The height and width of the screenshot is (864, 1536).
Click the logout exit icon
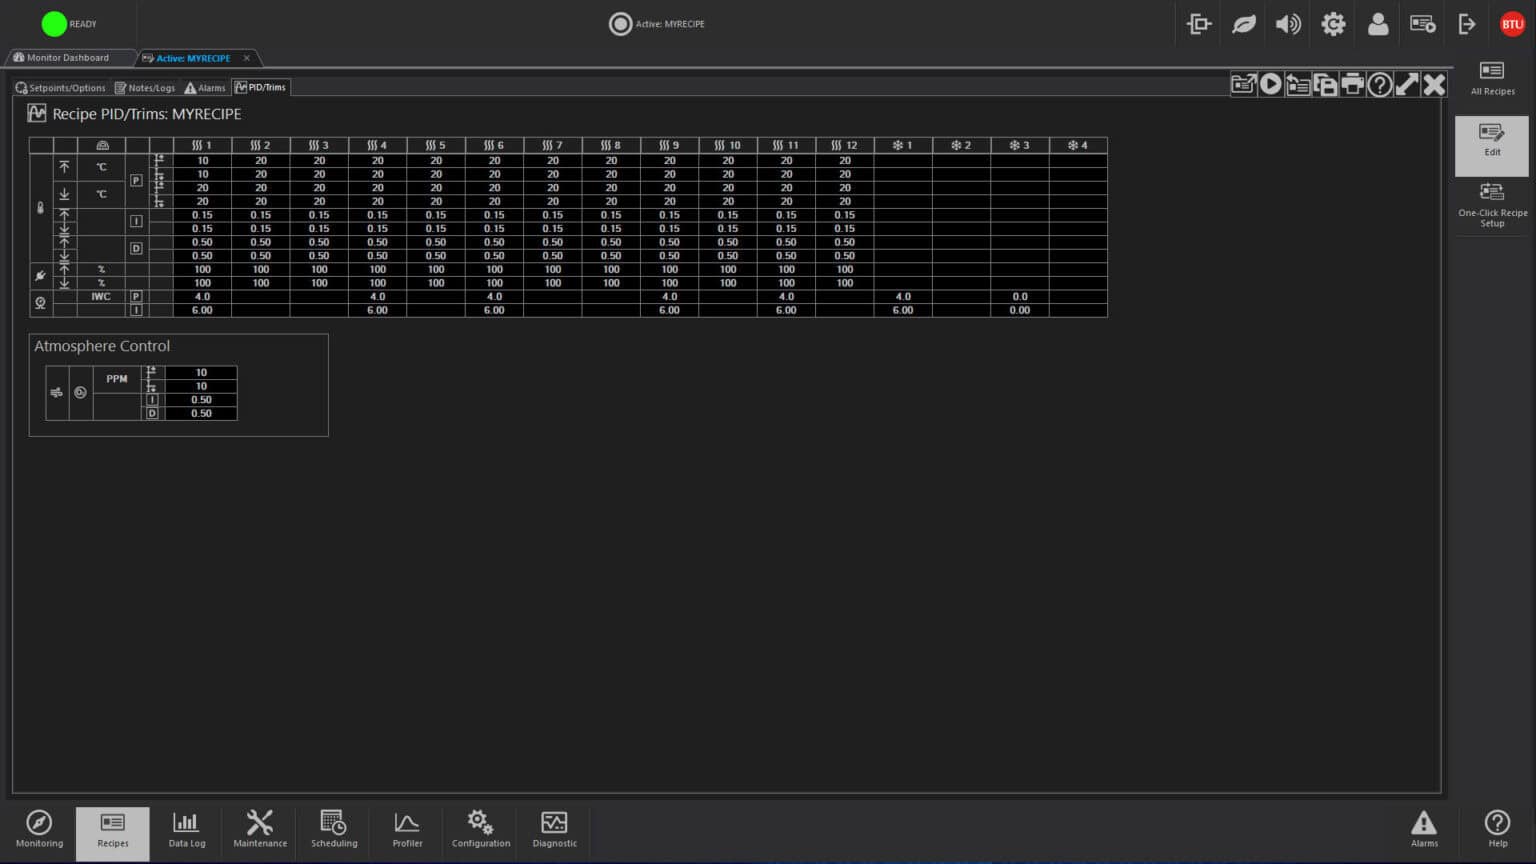point(1467,24)
